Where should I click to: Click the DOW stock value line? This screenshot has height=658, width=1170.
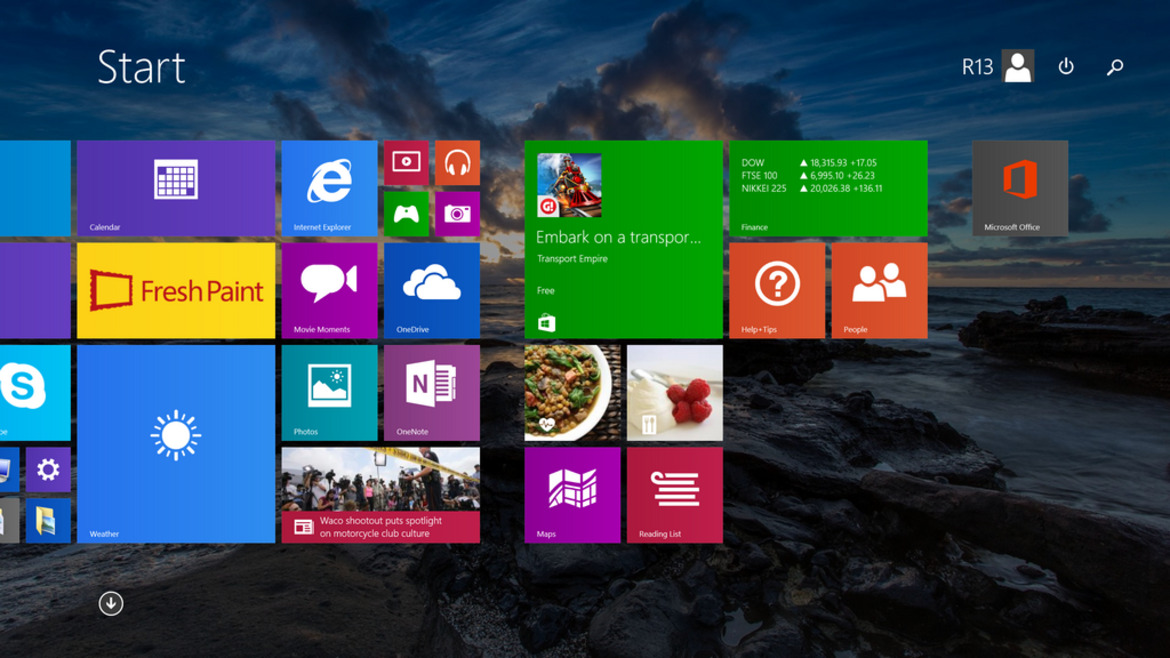tap(809, 163)
